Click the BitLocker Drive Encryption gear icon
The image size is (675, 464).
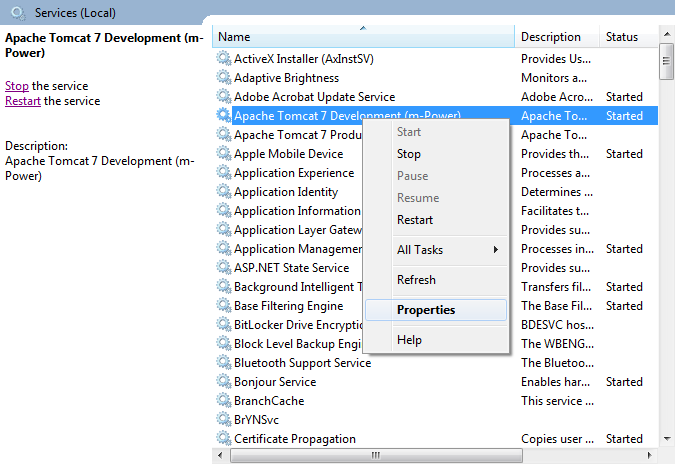tap(223, 324)
